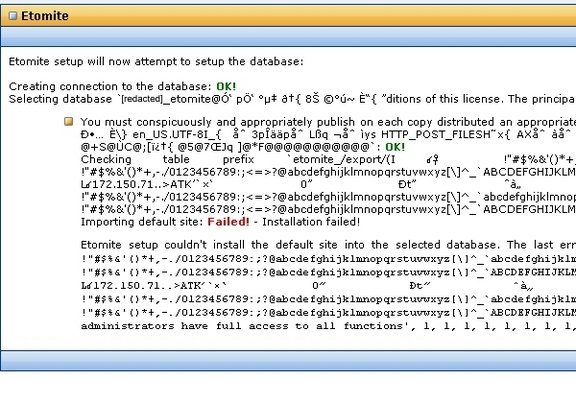Screen dimensions: 576x403
Task: Click 'Etomite setup will now attempt' line
Action: point(156,61)
